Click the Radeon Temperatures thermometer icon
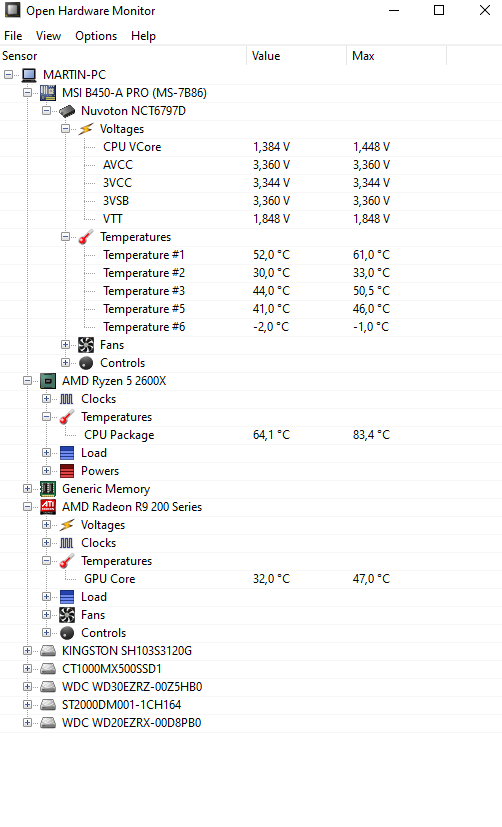 point(67,561)
